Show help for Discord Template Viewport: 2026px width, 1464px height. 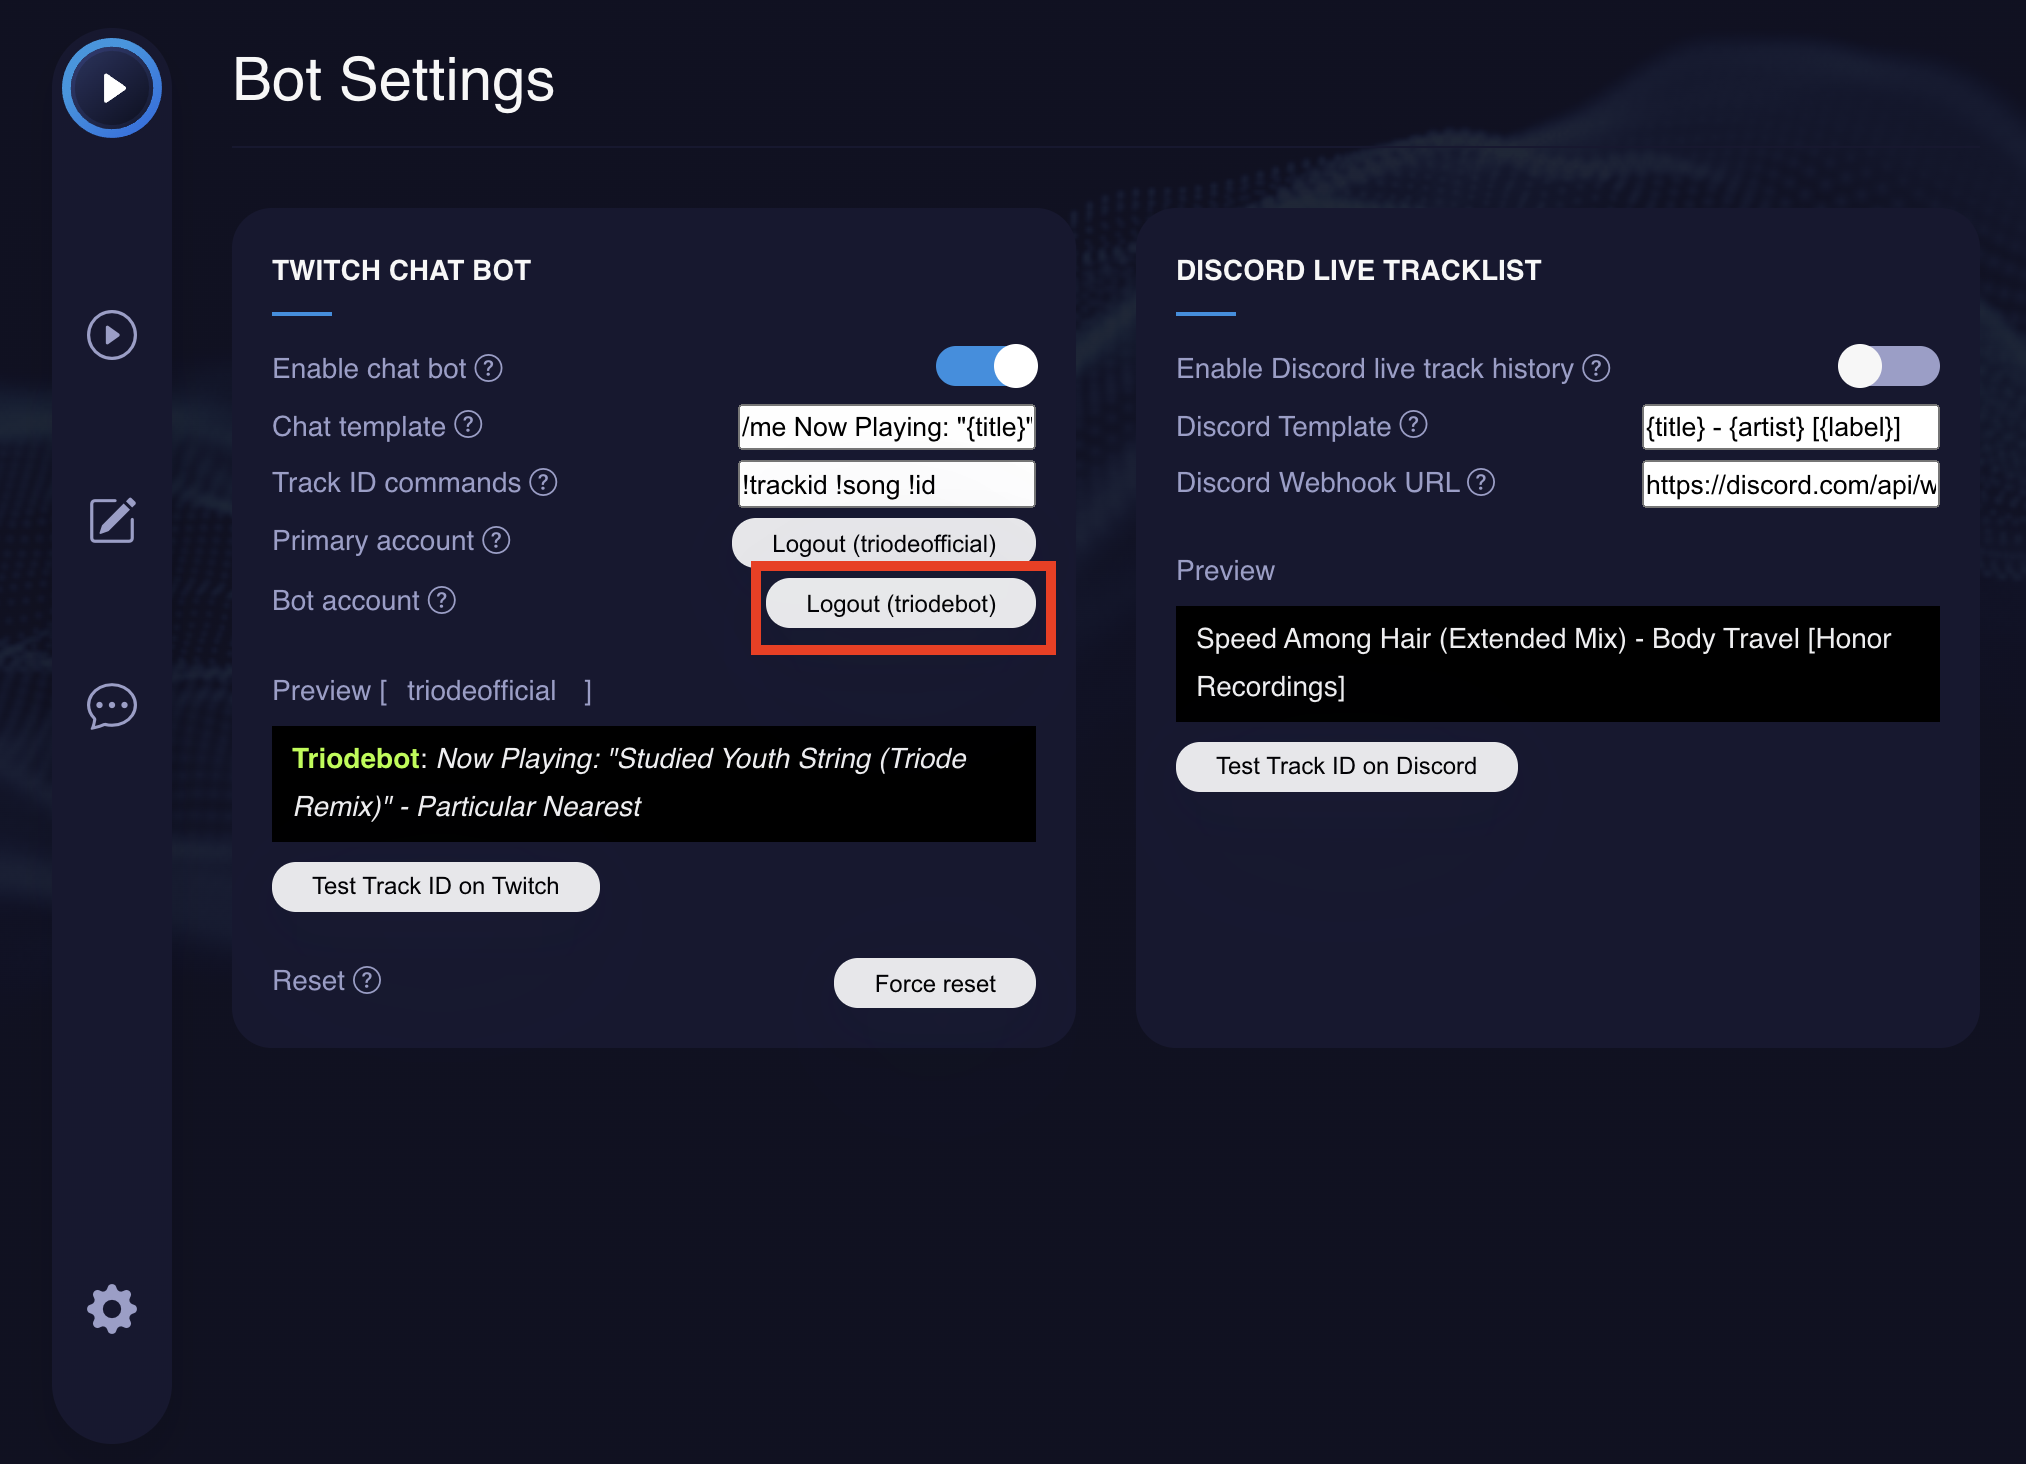click(1413, 425)
